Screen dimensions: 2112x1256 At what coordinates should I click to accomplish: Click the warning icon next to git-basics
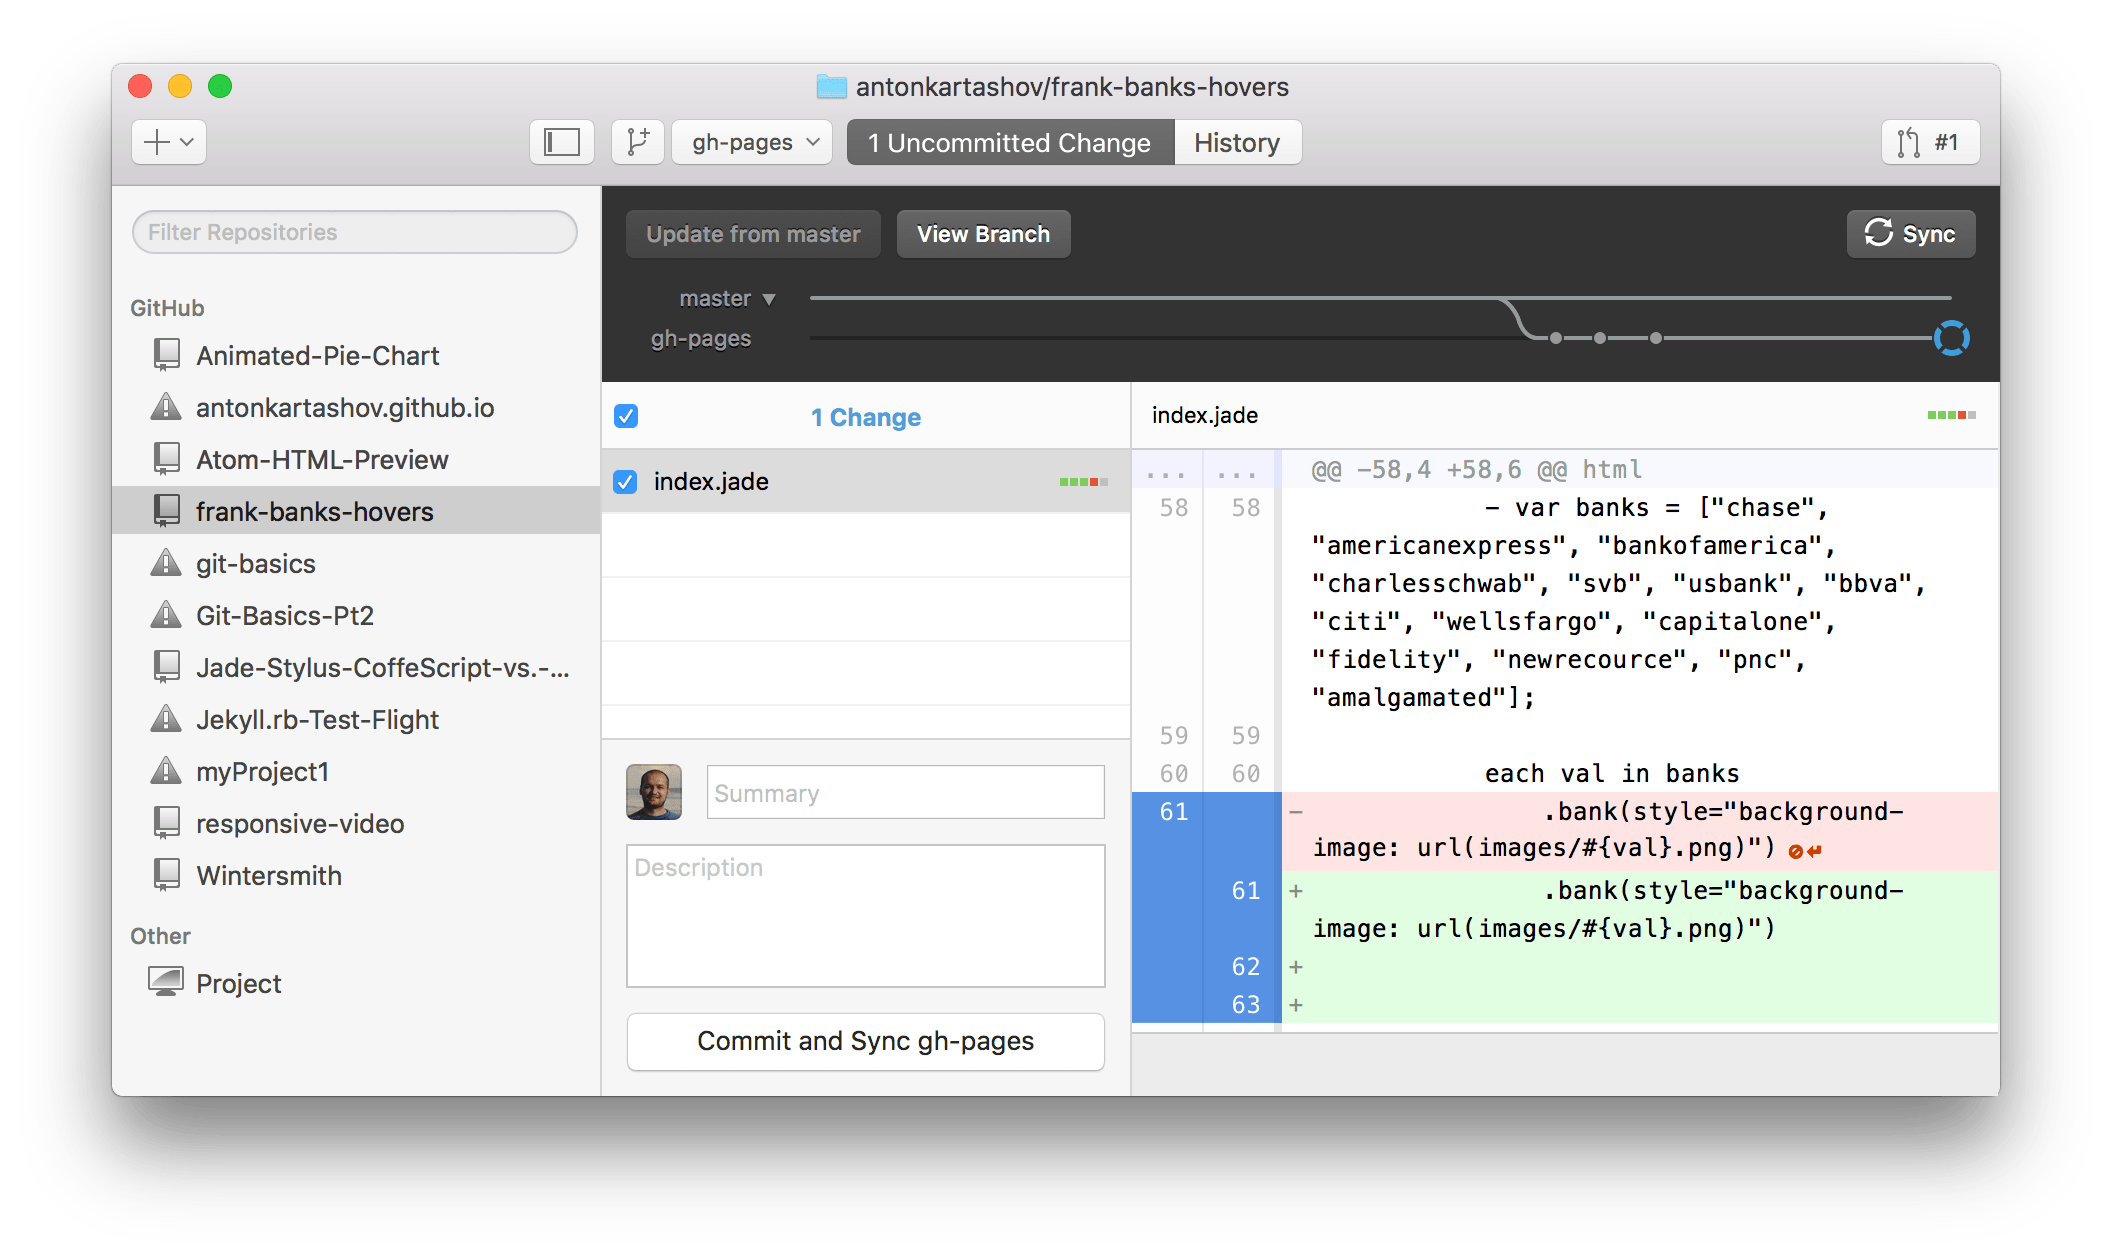coord(166,563)
